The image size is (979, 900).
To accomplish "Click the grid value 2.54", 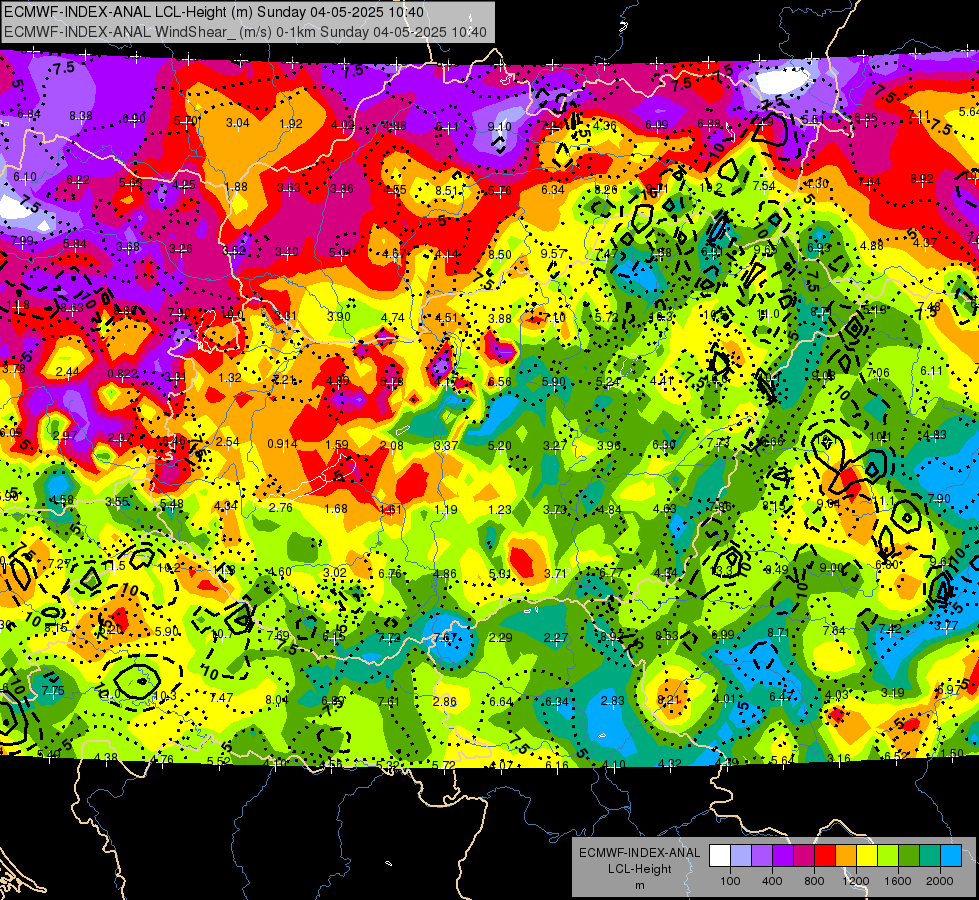I will coord(228,442).
